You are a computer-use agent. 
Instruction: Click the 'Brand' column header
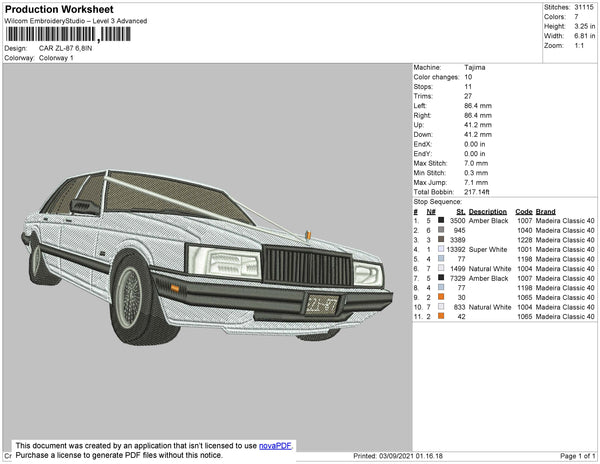pos(546,212)
